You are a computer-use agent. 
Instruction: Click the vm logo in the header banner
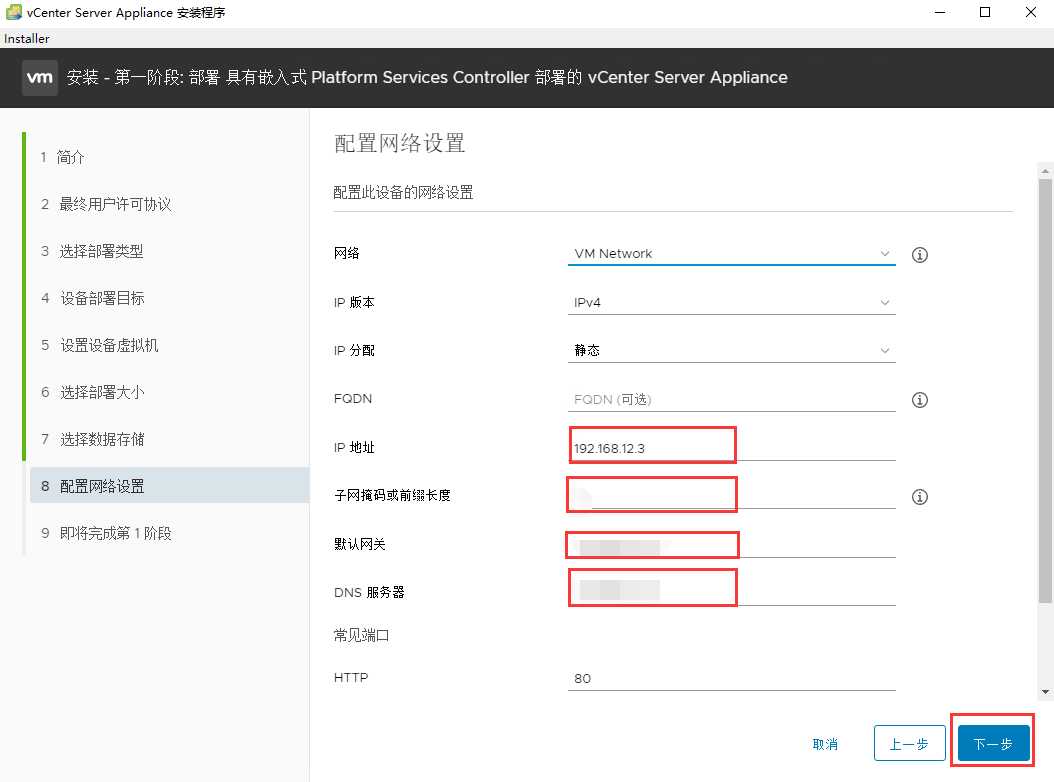tap(40, 77)
